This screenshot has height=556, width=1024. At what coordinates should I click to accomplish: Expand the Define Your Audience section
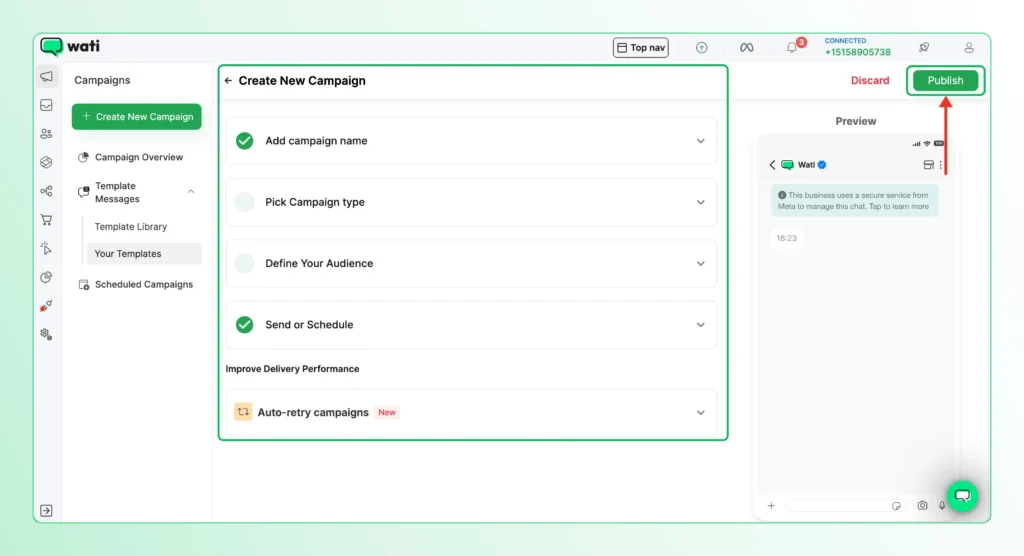tap(700, 264)
